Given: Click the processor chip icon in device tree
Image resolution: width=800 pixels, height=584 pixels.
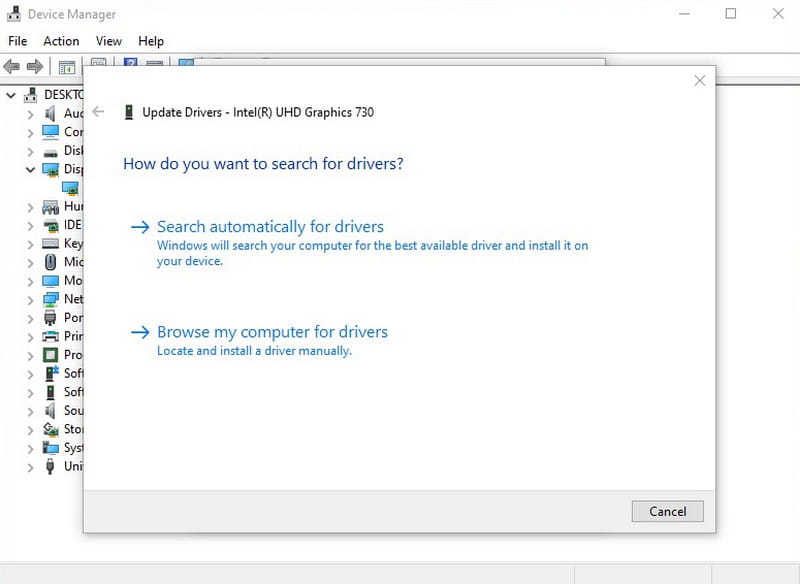Looking at the screenshot, I should (50, 355).
